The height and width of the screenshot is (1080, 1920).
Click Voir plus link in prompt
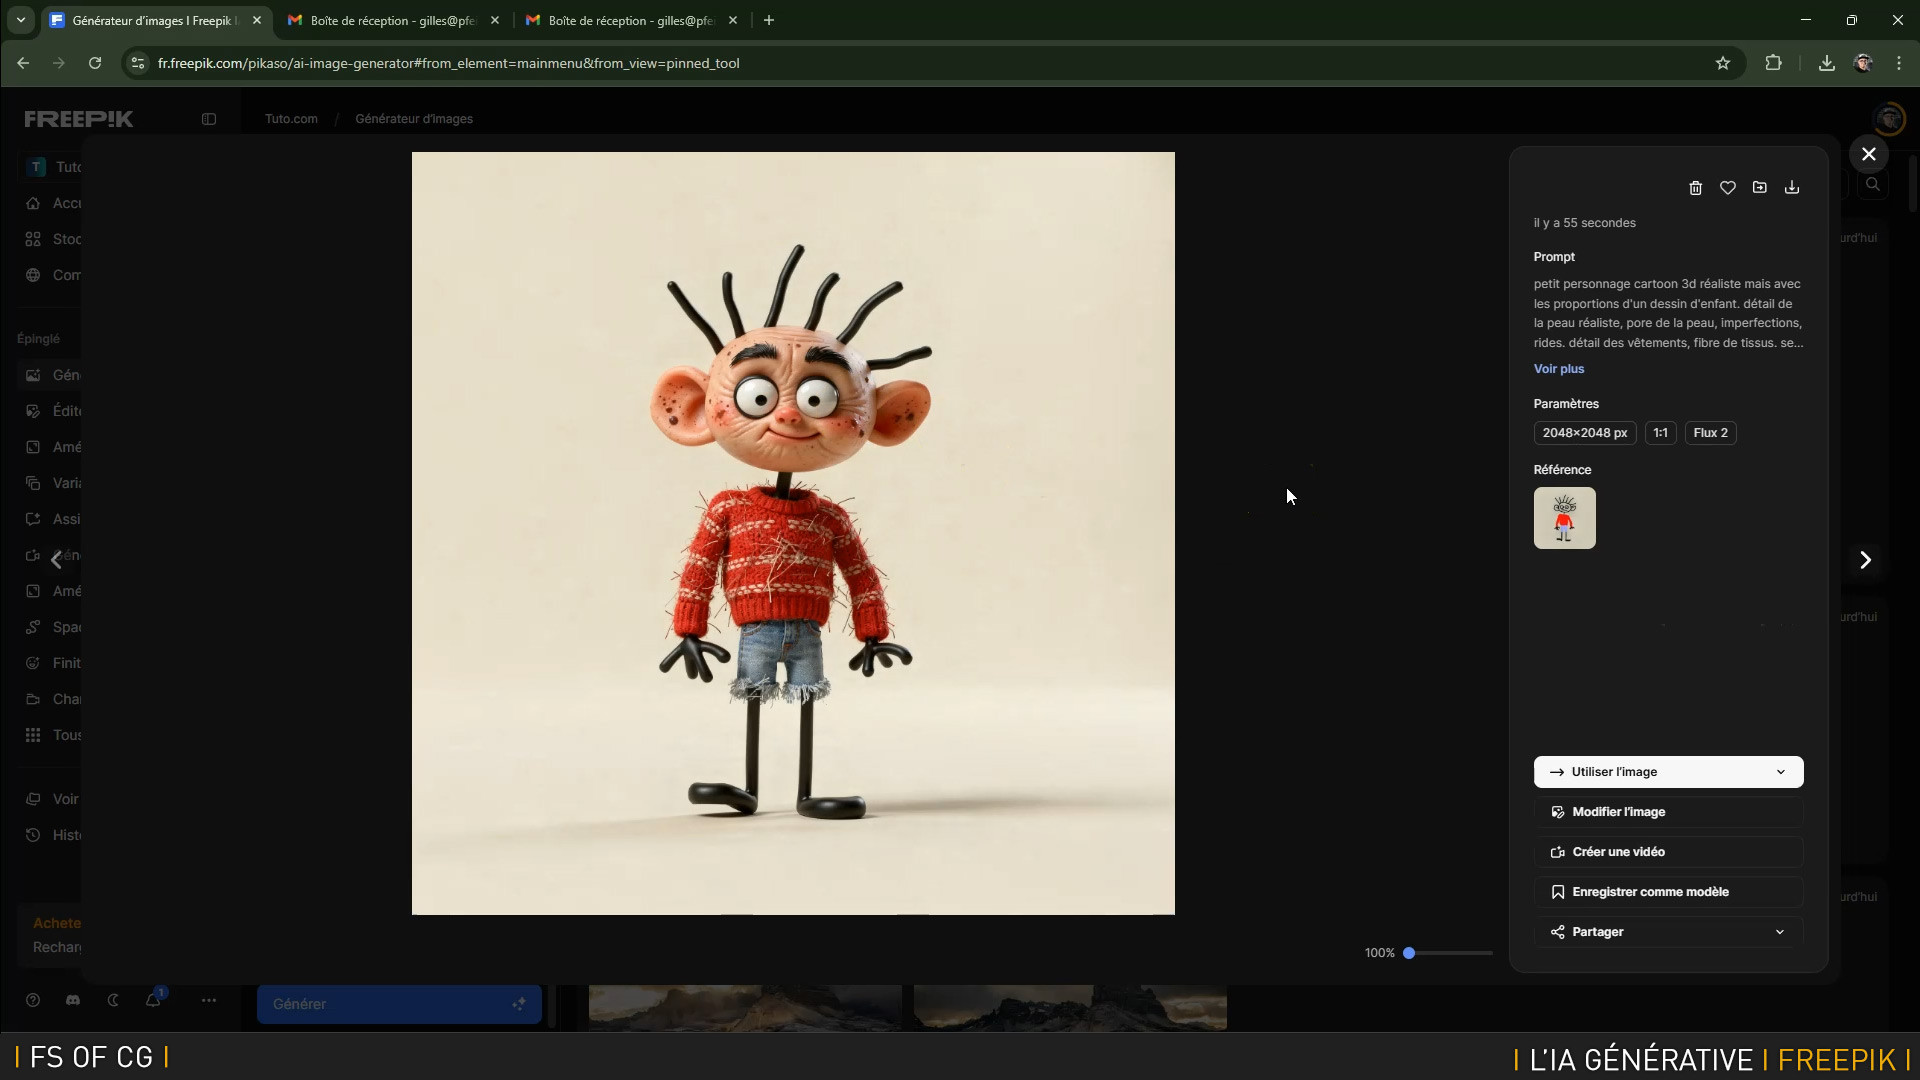pos(1558,369)
